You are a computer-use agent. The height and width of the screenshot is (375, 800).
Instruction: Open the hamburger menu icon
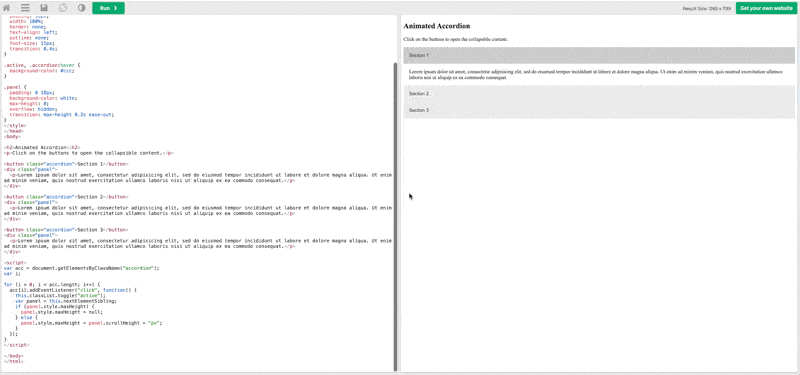[x=25, y=8]
